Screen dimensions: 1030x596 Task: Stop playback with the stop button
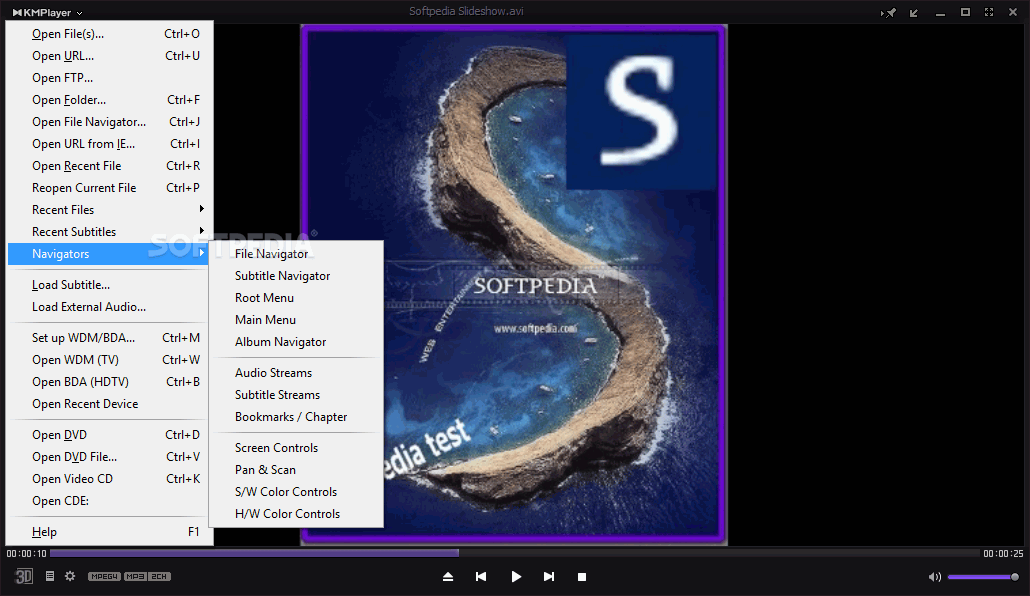[582, 576]
